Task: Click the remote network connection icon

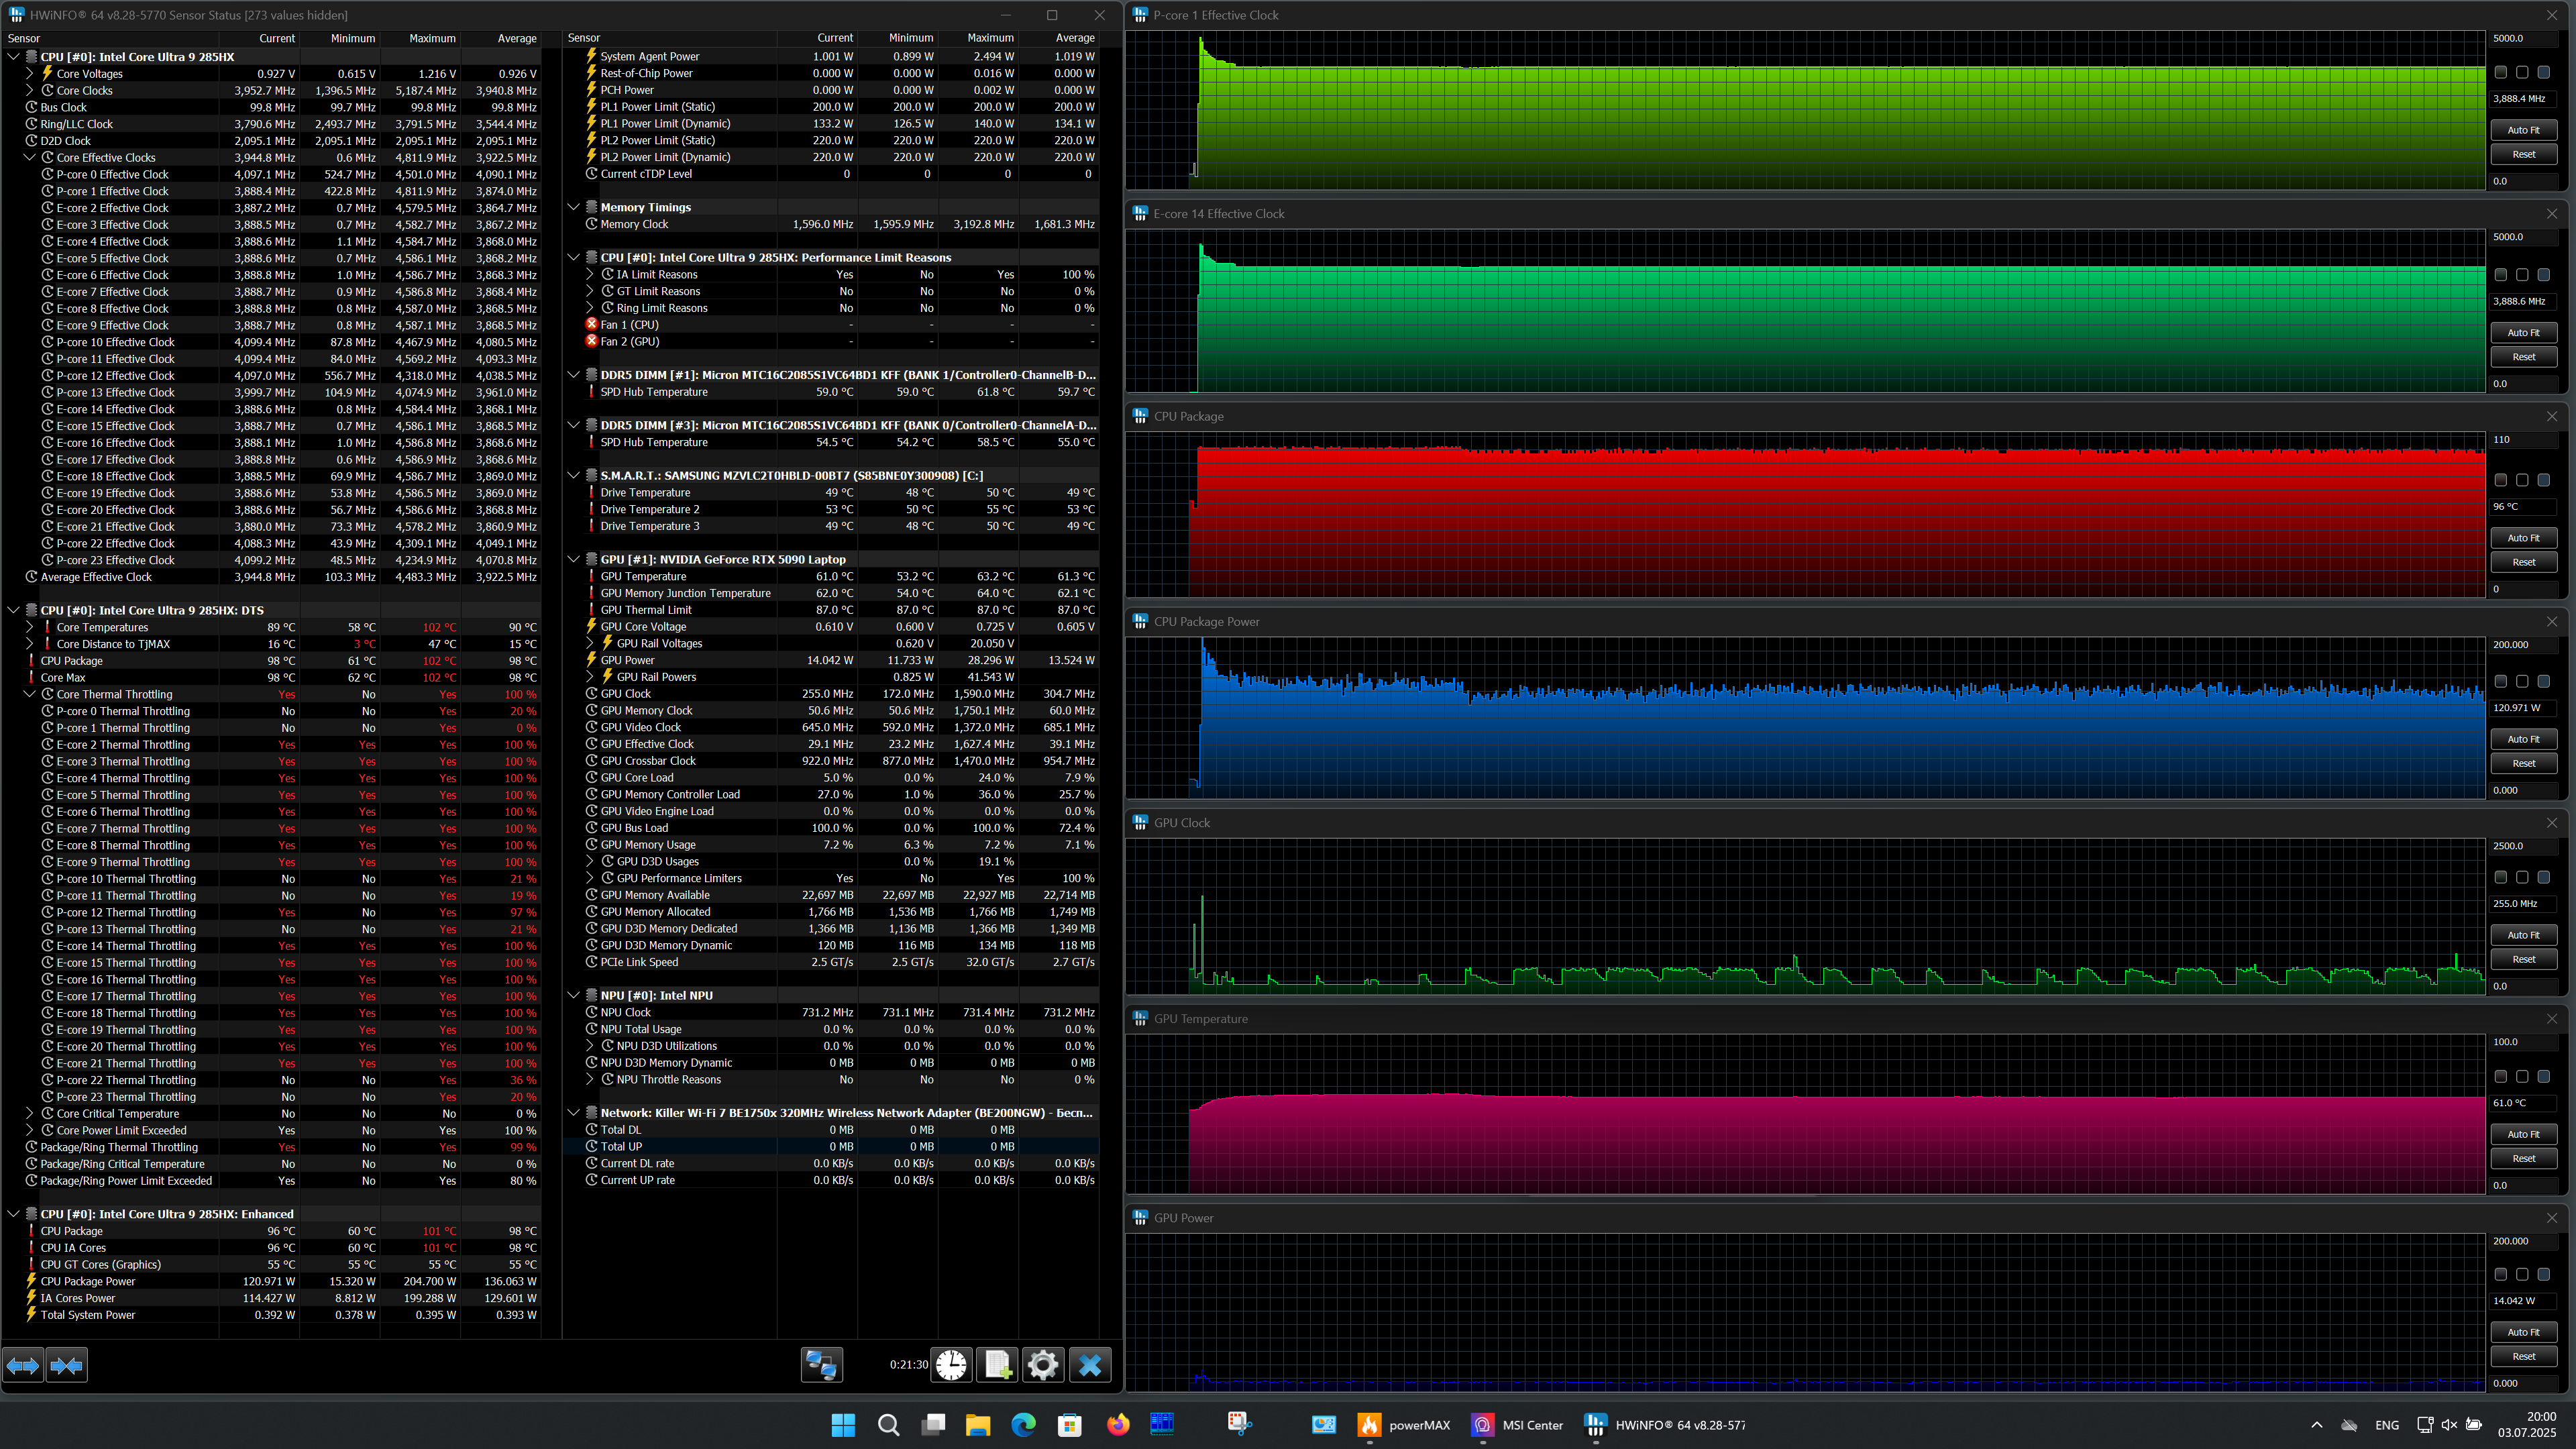Action: click(821, 1365)
